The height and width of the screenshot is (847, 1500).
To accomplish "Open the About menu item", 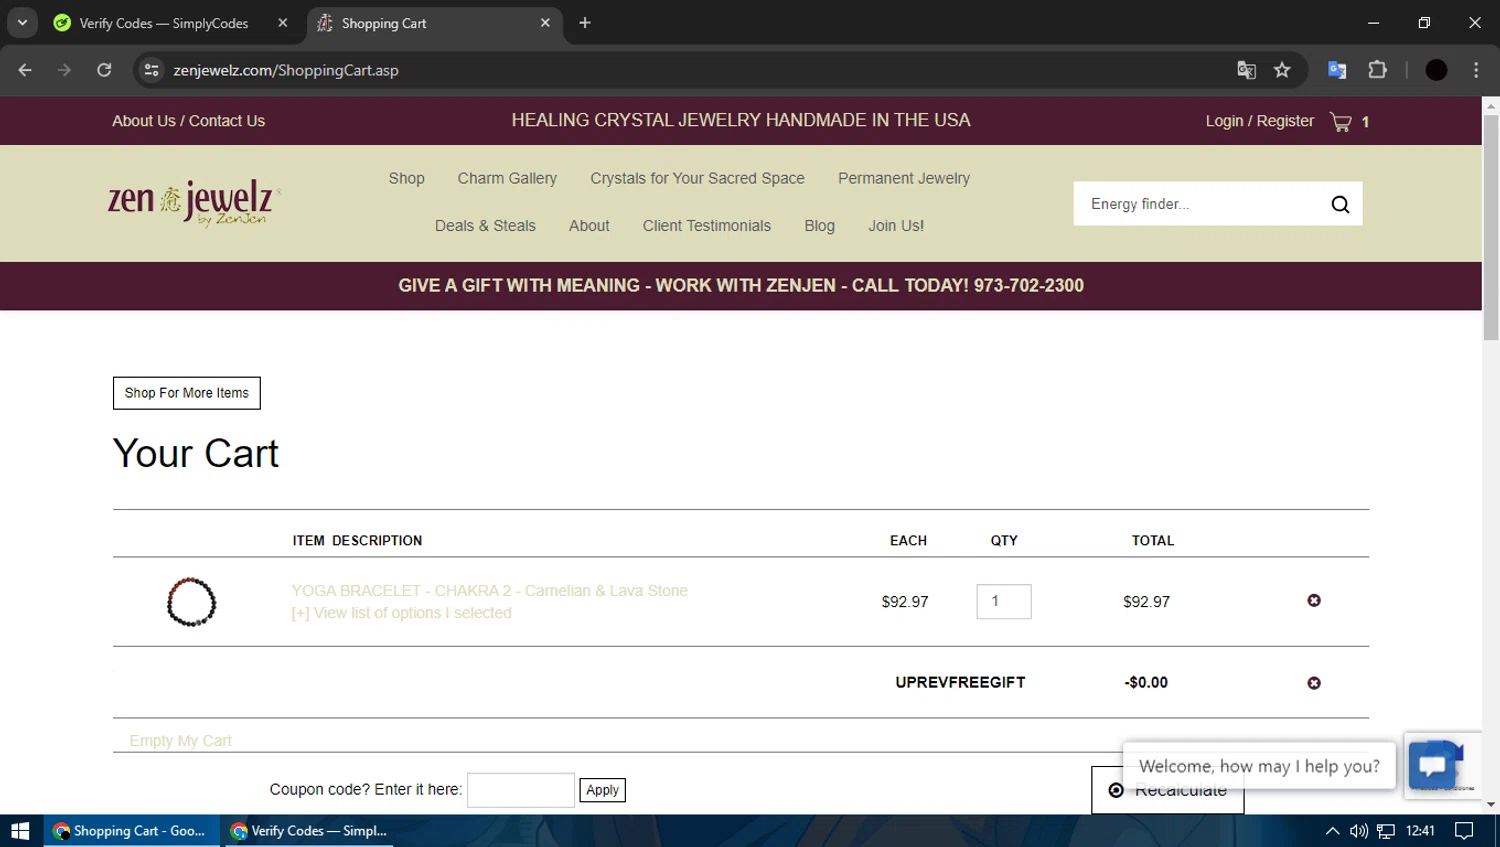I will click(589, 226).
